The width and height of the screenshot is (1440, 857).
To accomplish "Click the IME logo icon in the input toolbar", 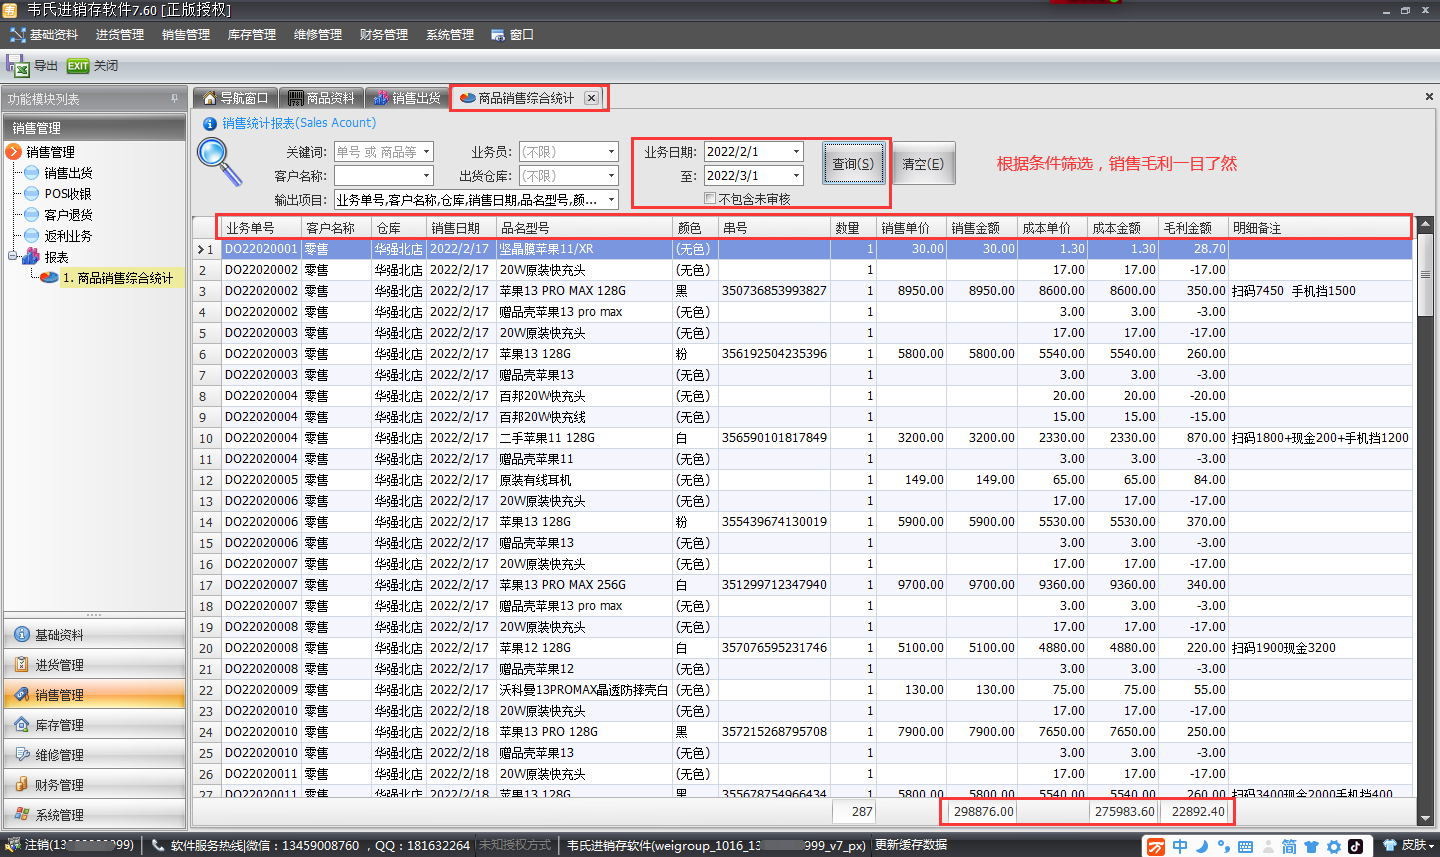I will tap(1156, 847).
